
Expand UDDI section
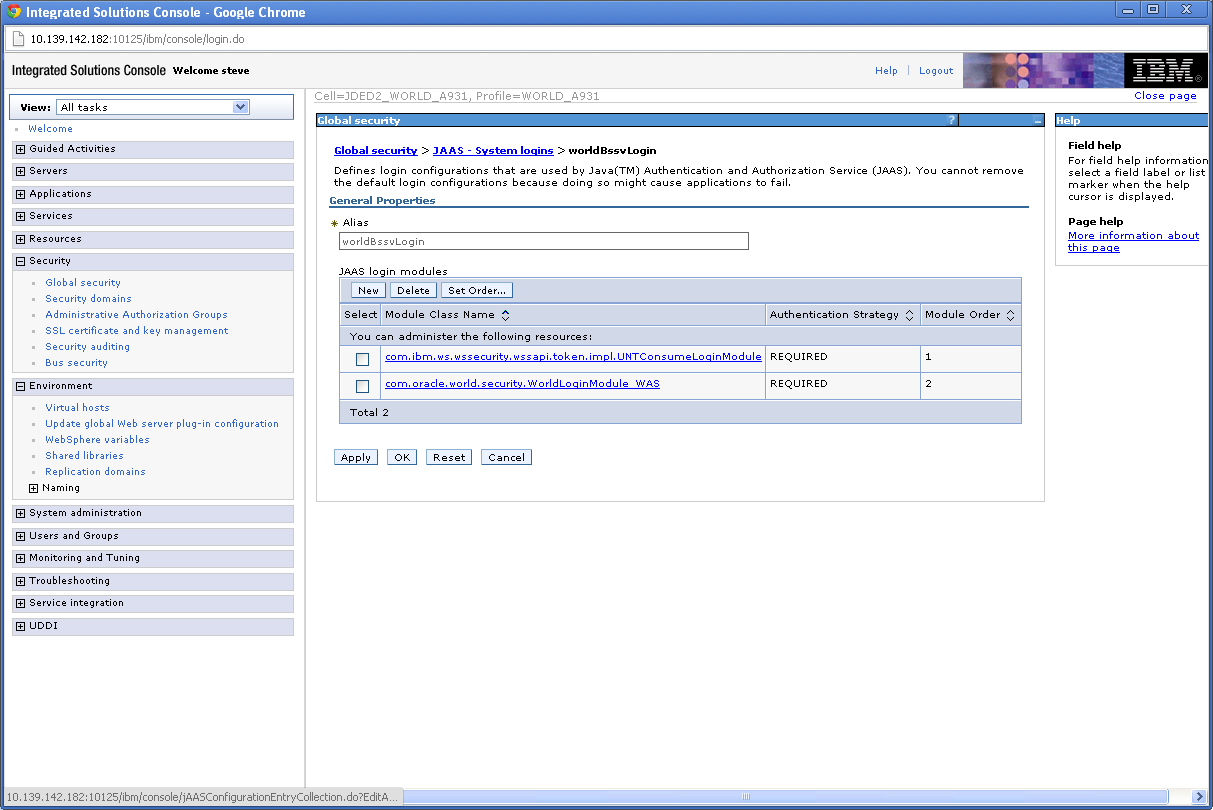click(20, 626)
